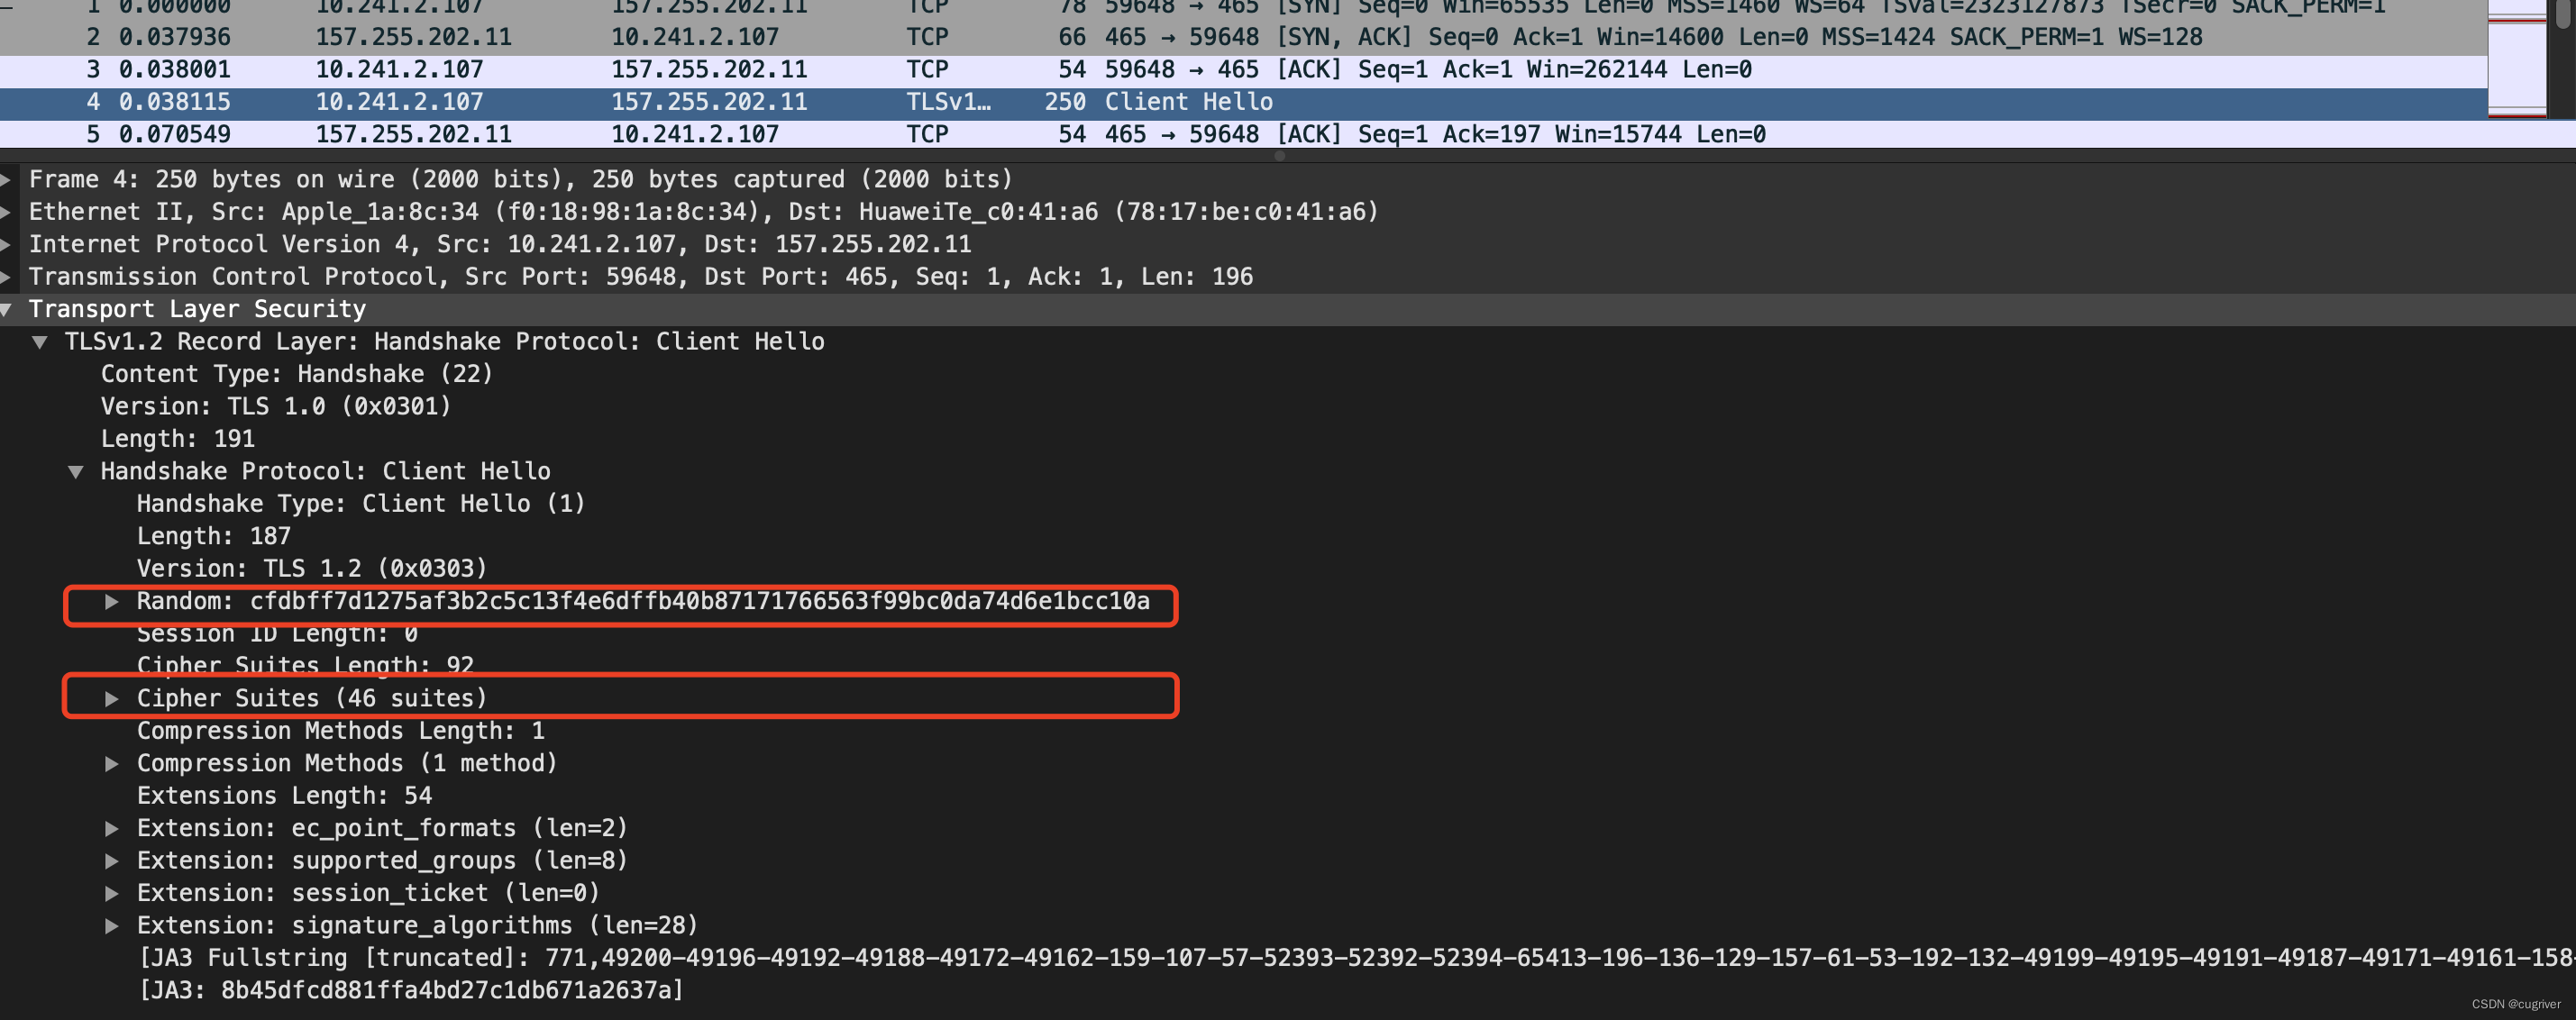This screenshot has height=1020, width=2576.
Task: Select the Cipher Suites Length: 92 line
Action: coord(305,666)
